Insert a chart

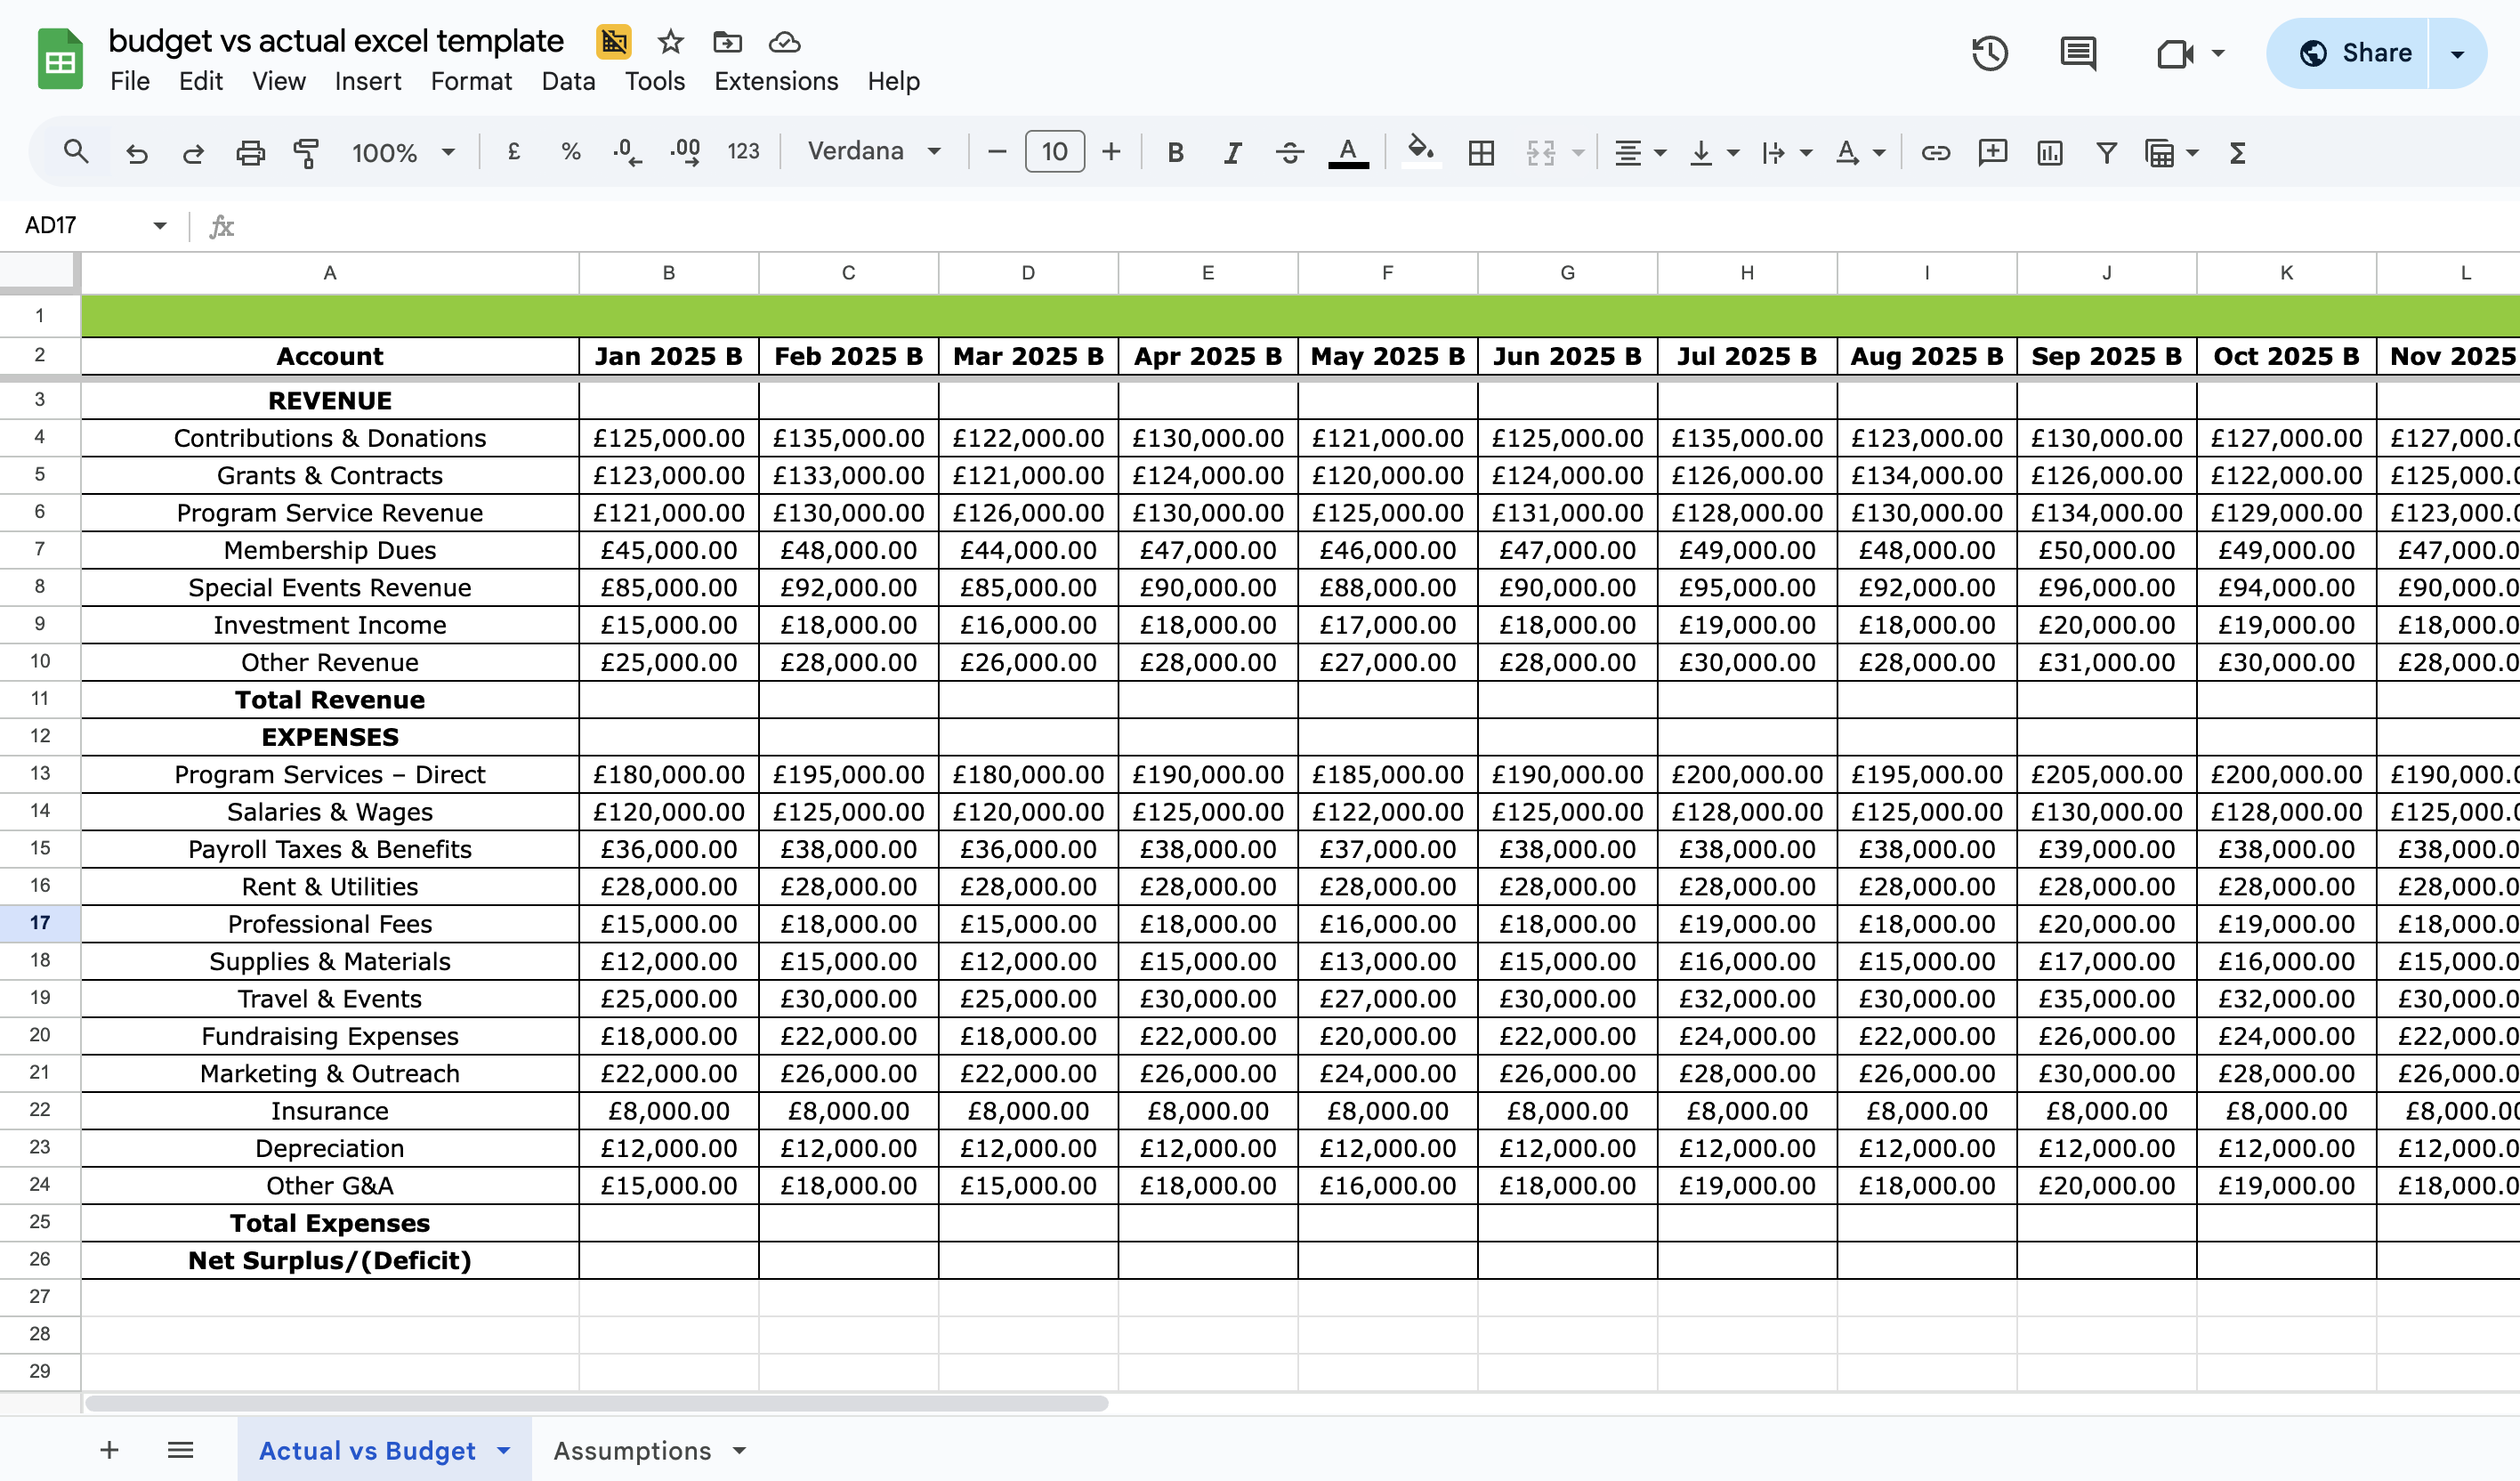[2049, 152]
